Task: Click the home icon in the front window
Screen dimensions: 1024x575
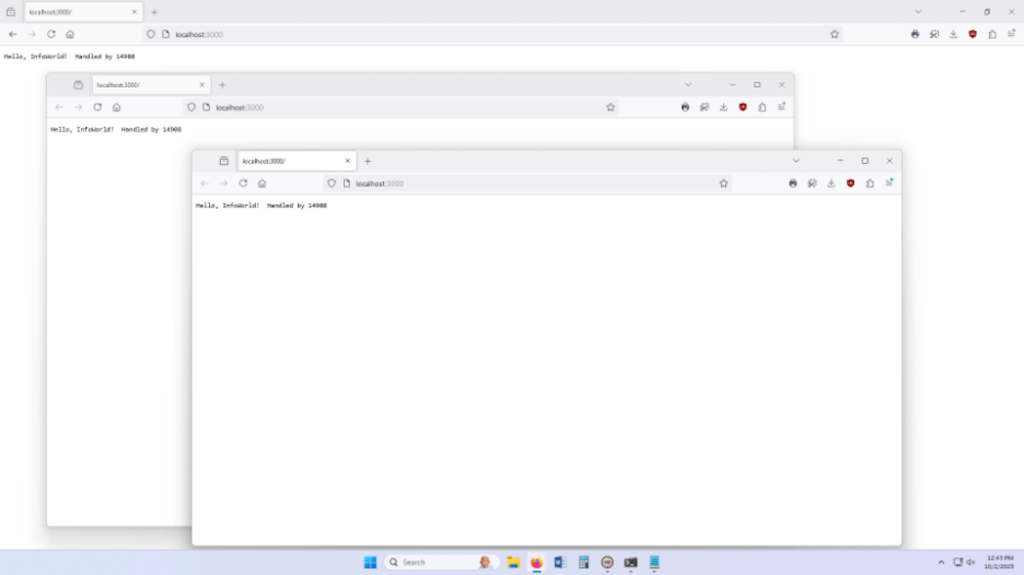Action: click(x=262, y=184)
